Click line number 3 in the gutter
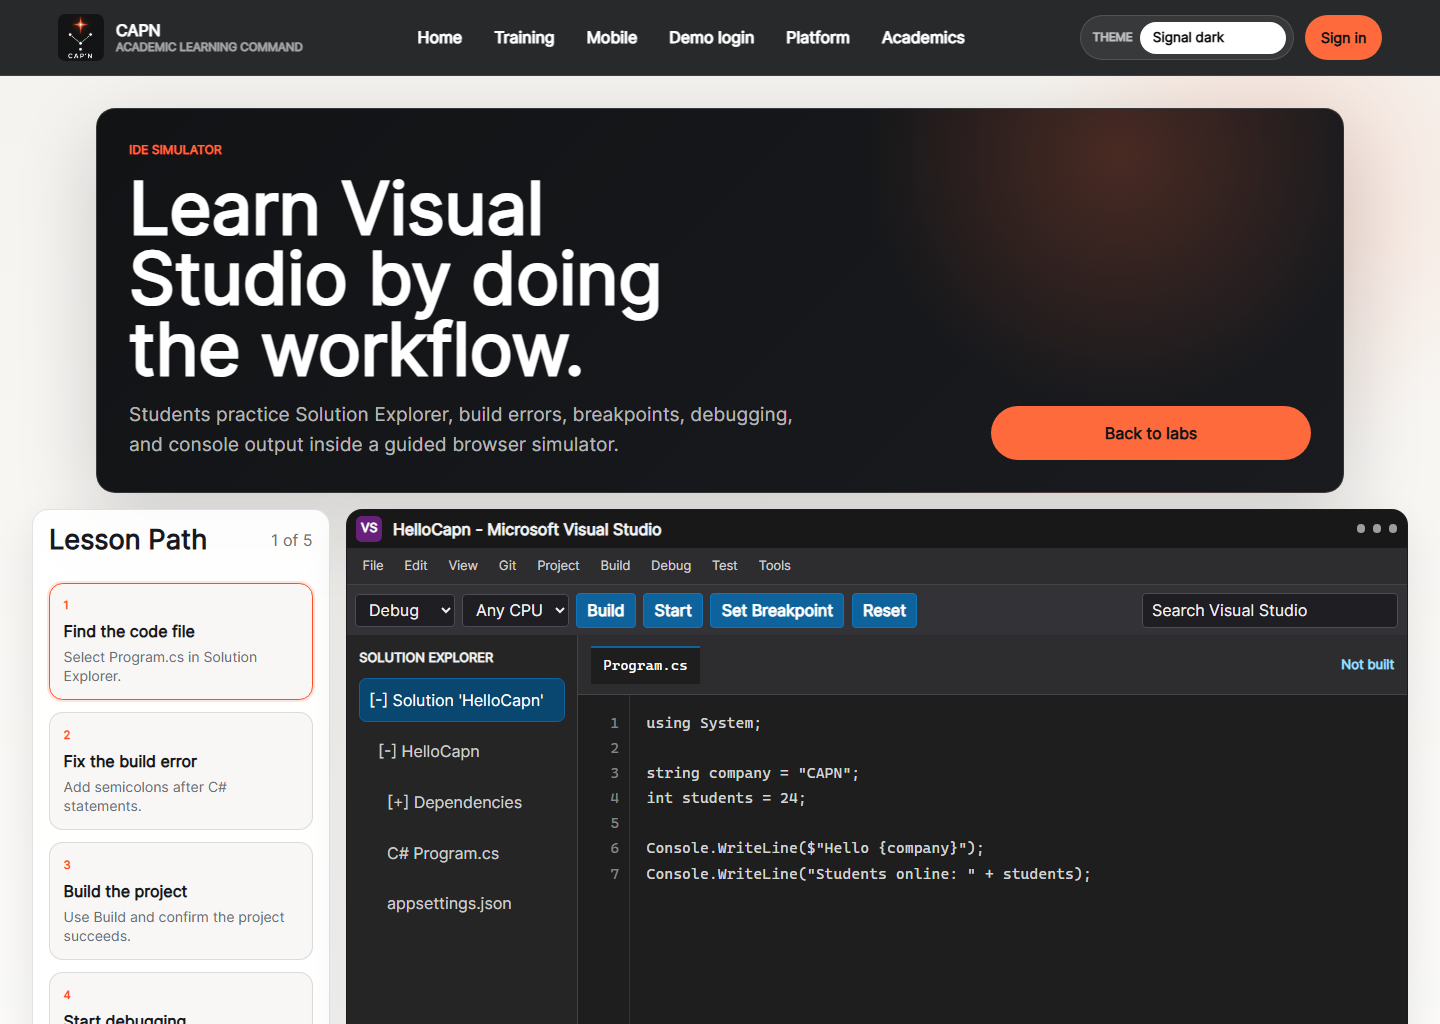 tap(614, 773)
